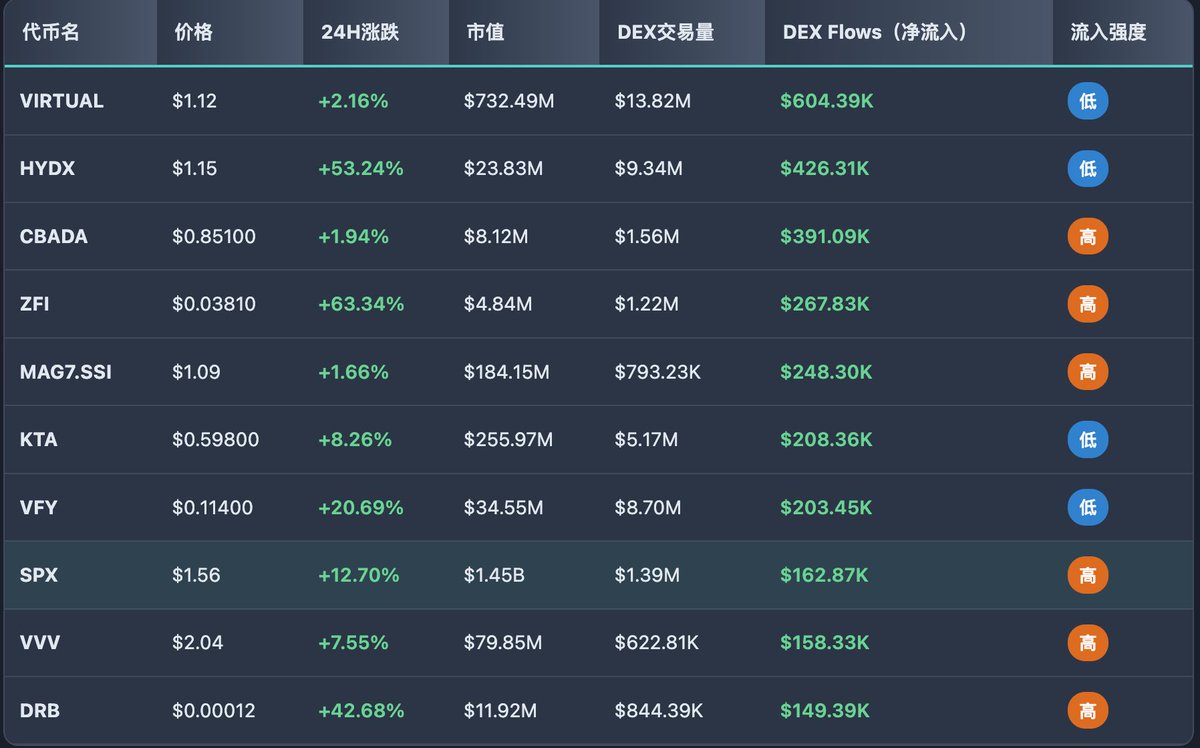
Task: Click the blue 低 badge in VIRTUAL row
Action: [x=1087, y=101]
